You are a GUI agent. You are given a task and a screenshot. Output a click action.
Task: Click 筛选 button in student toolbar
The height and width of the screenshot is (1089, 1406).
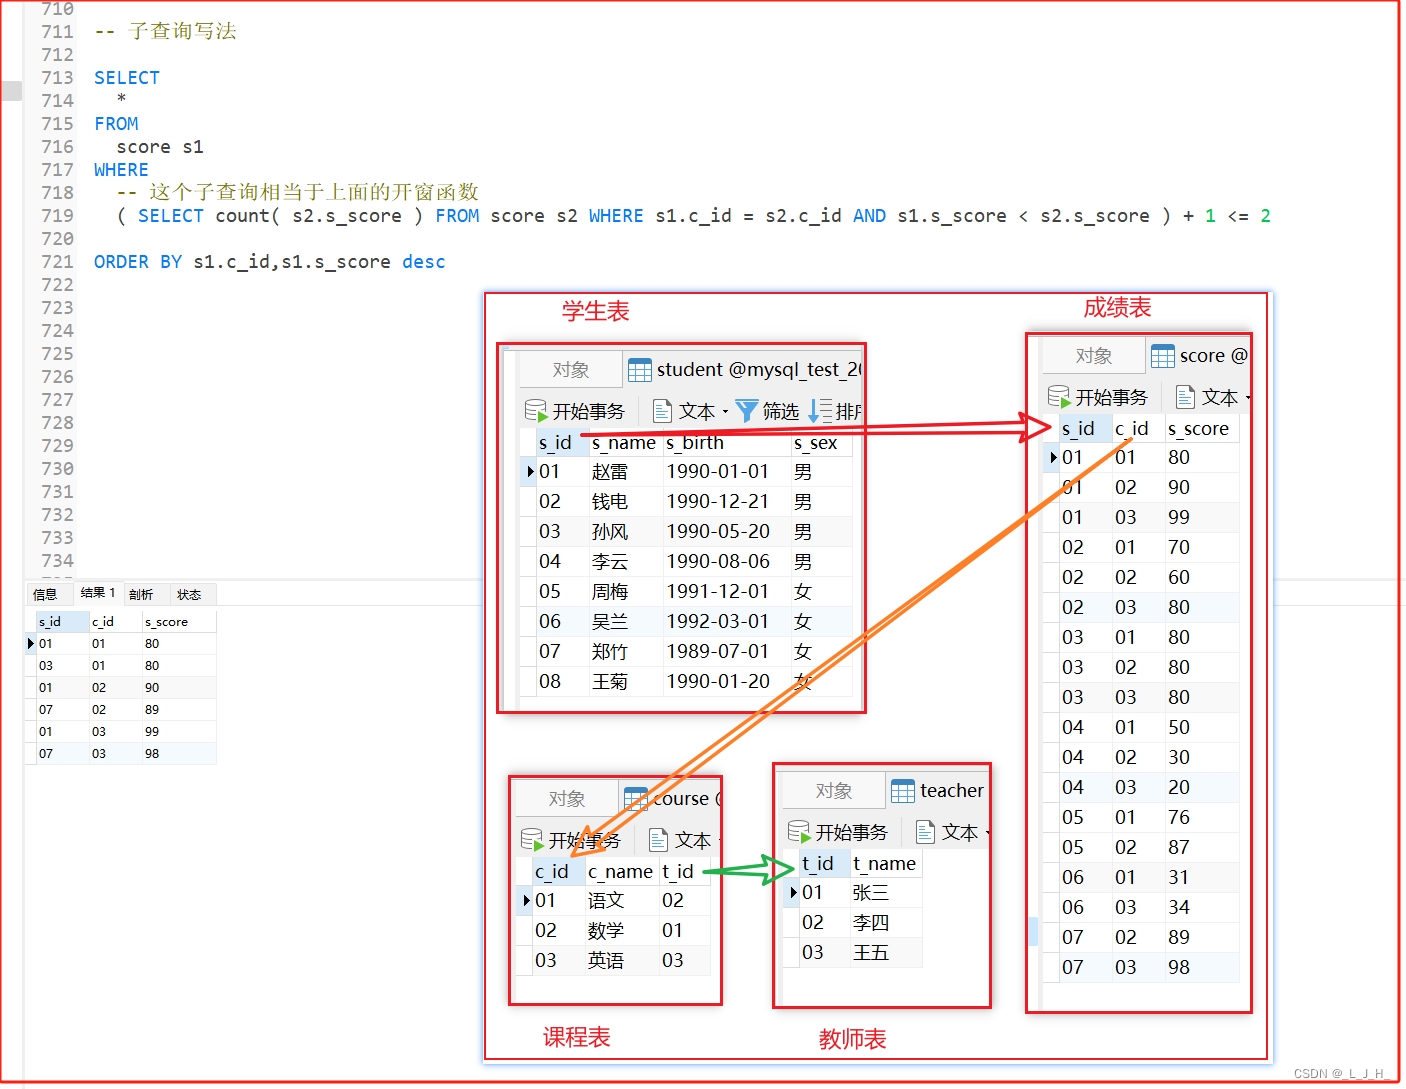coord(767,411)
